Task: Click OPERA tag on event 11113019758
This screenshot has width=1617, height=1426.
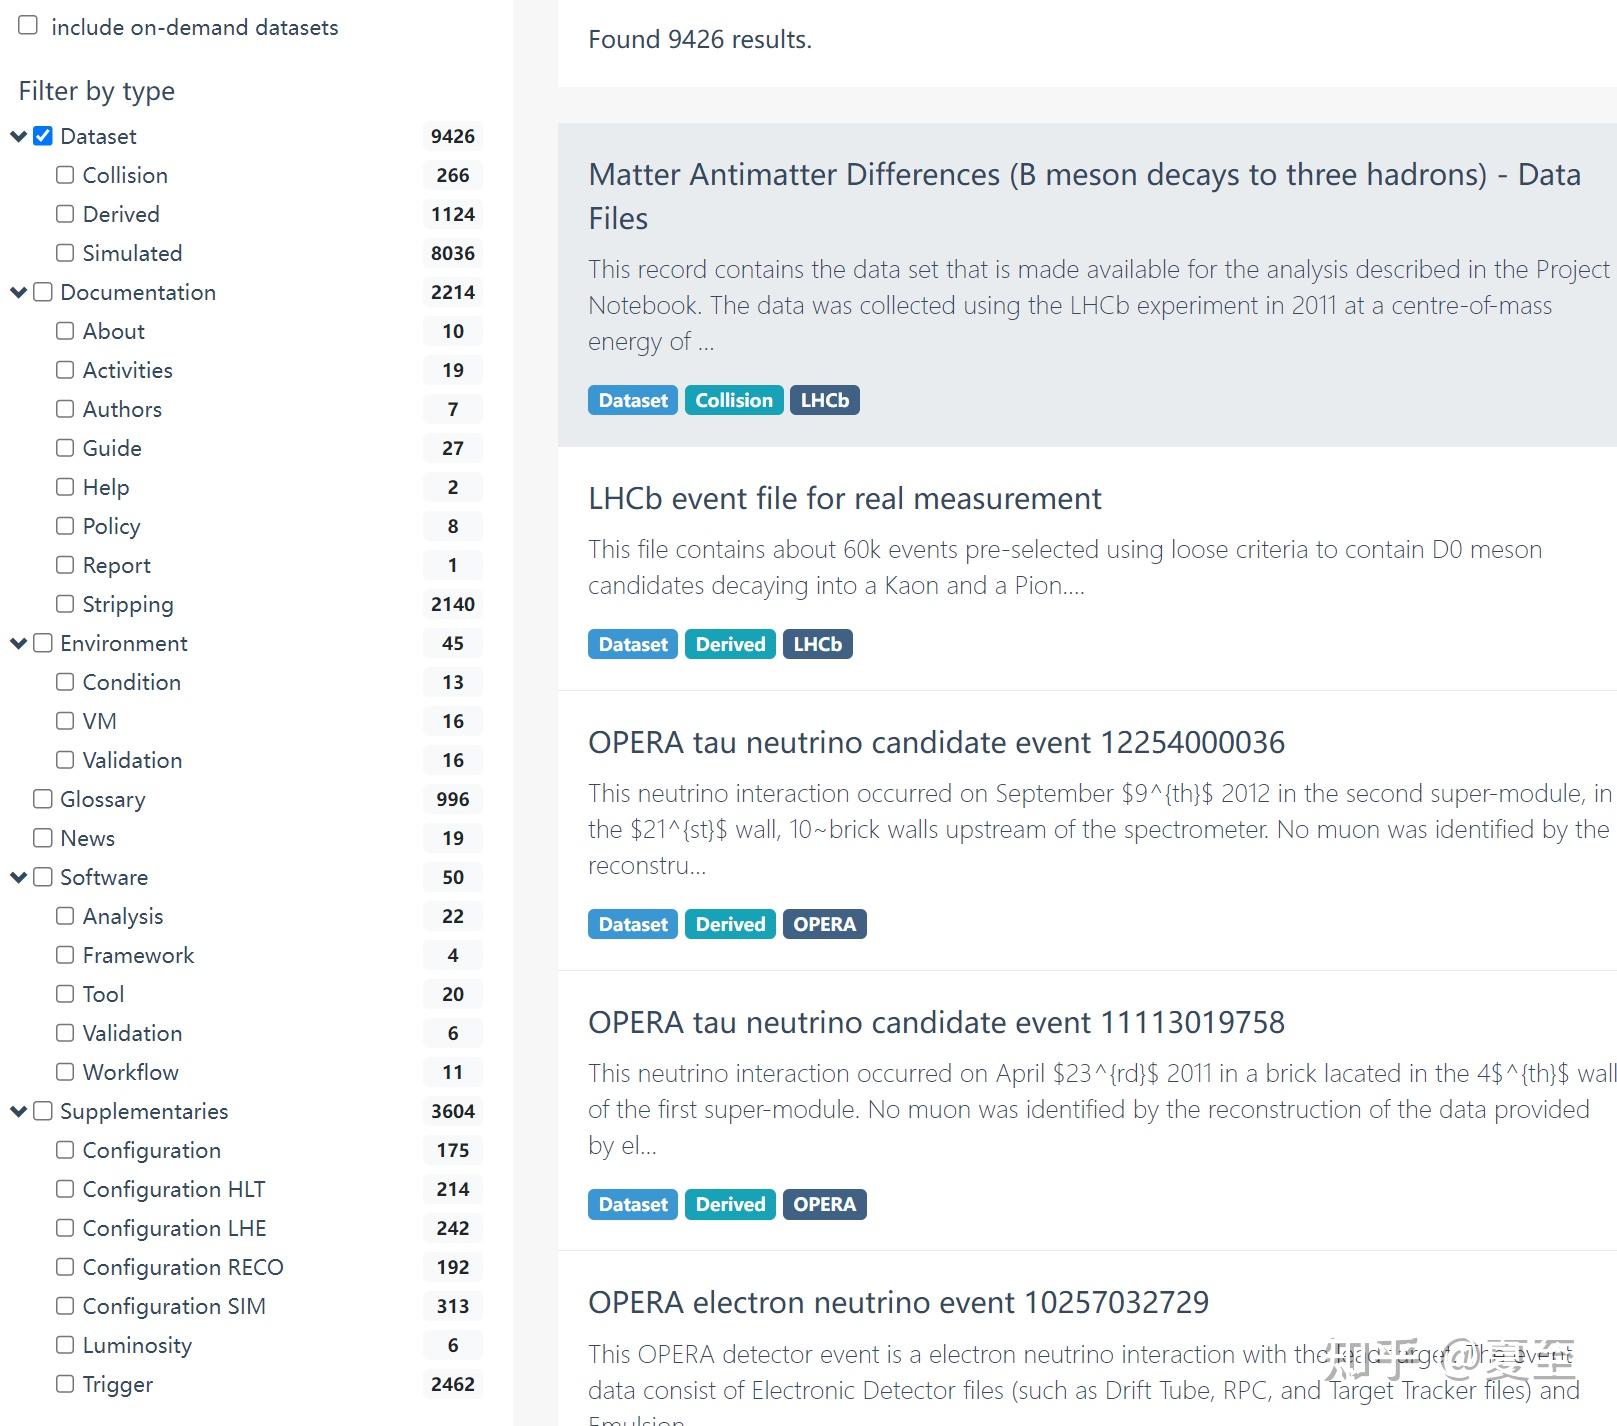Action: 824,1204
